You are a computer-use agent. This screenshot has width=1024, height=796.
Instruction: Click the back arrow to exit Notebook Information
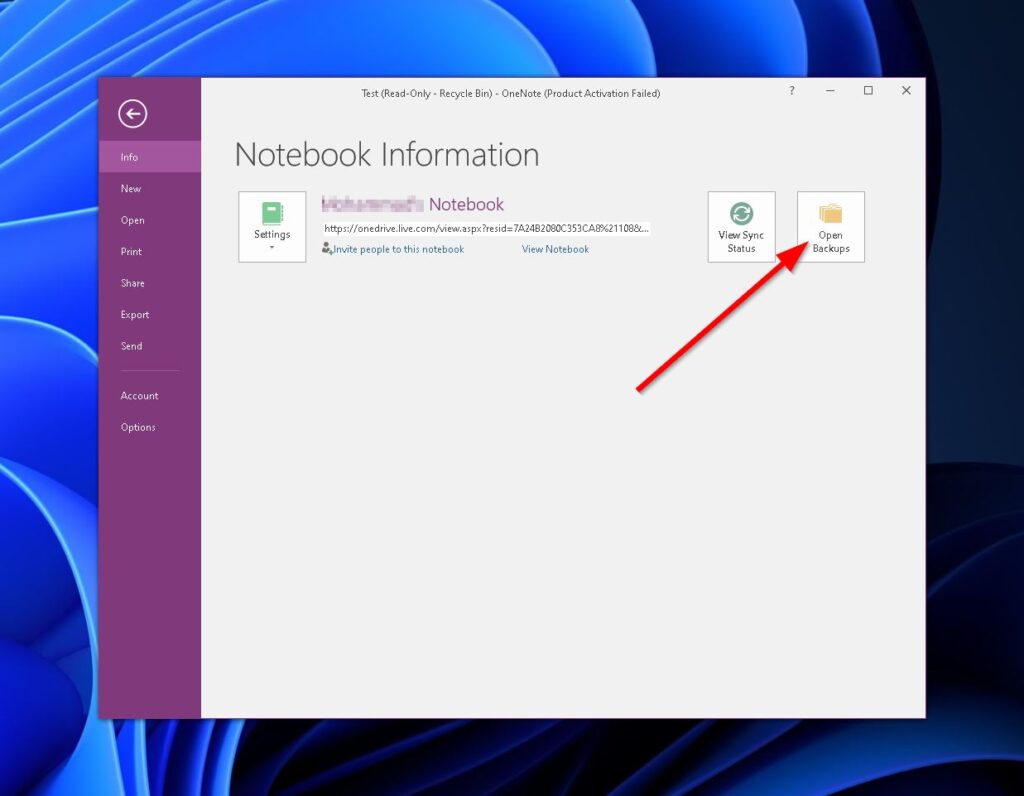tap(131, 114)
